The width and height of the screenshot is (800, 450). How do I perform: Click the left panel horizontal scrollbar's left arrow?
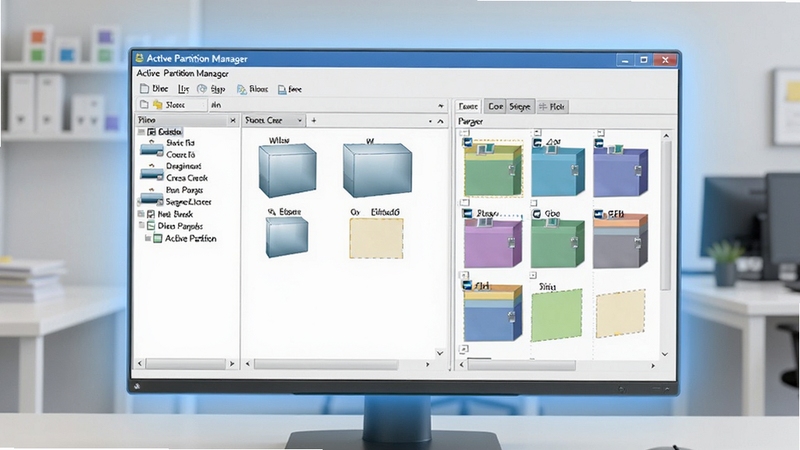coord(140,364)
